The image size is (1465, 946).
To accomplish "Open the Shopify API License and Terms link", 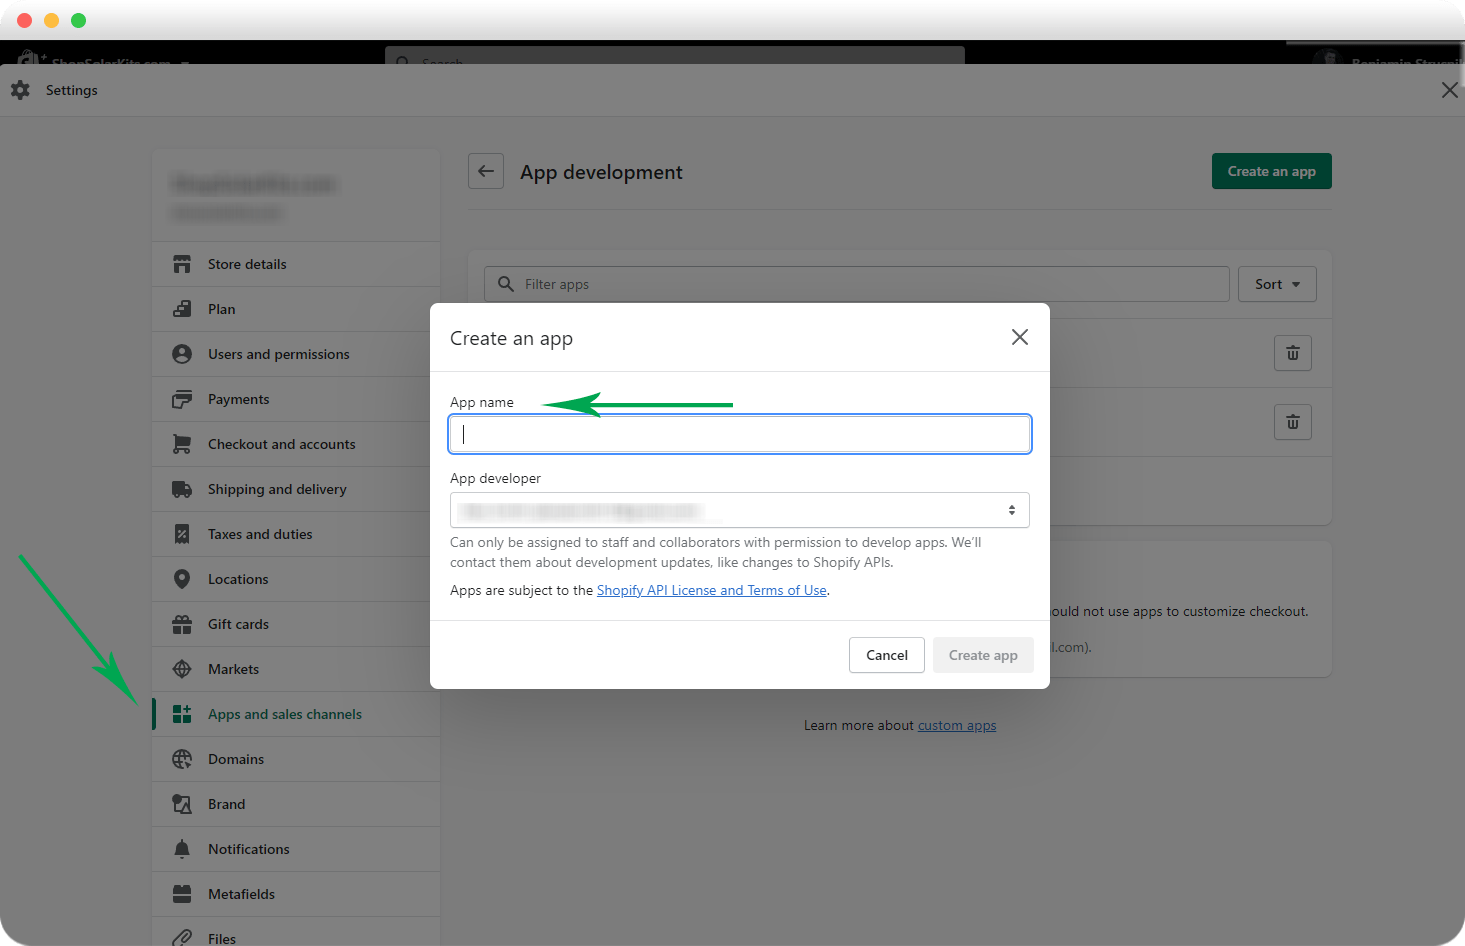I will click(x=711, y=590).
